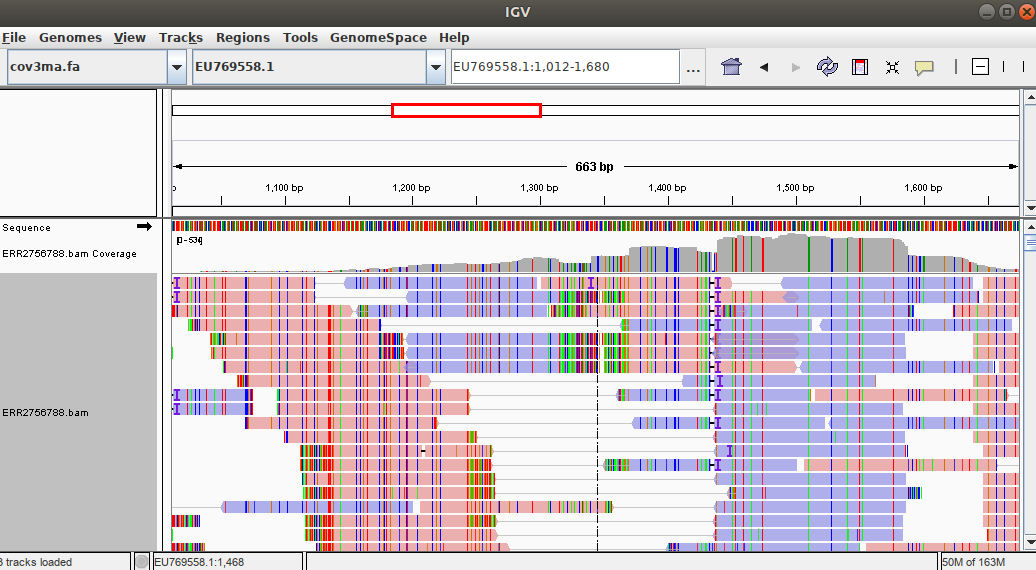
Task: Open the genome dropdown arrow for cov3ma.fa
Action: pos(176,67)
